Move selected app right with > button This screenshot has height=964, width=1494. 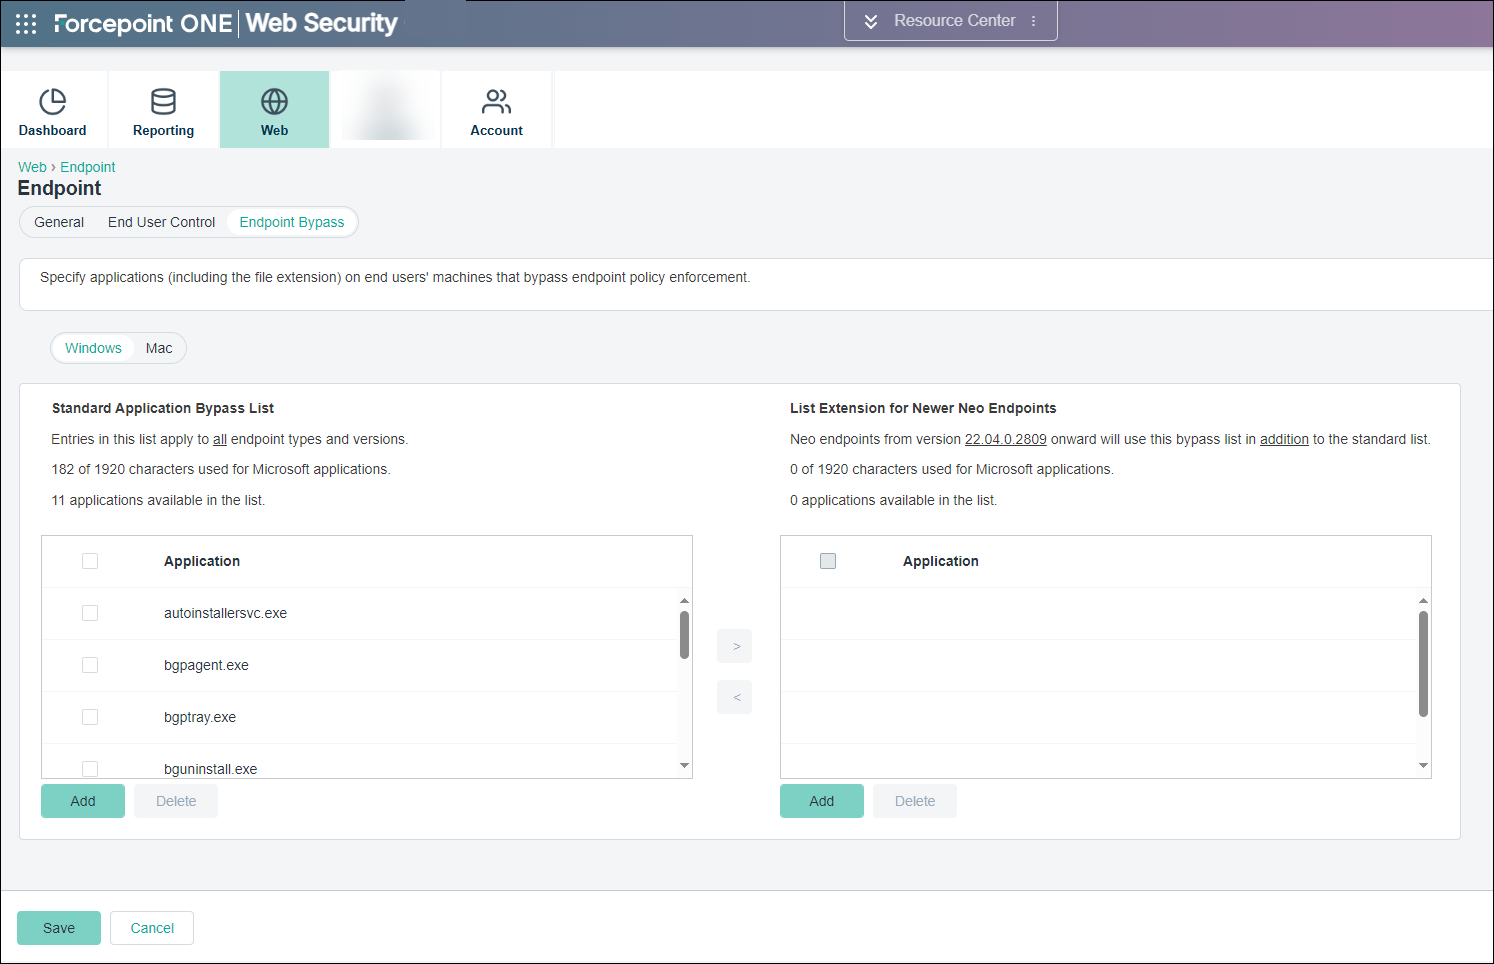[735, 646]
